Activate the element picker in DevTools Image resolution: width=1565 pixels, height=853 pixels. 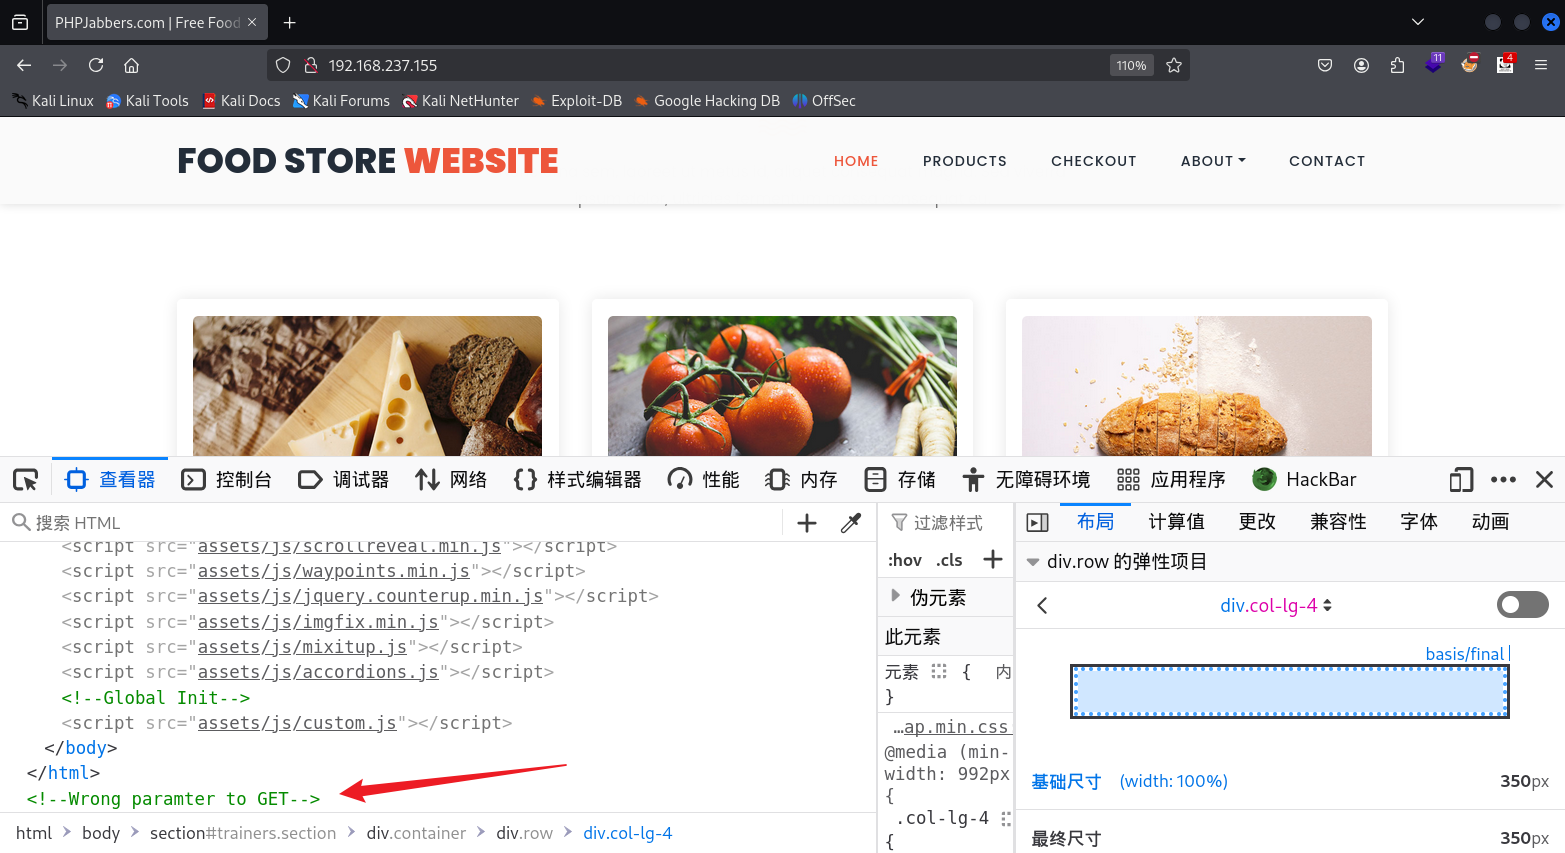pos(25,480)
